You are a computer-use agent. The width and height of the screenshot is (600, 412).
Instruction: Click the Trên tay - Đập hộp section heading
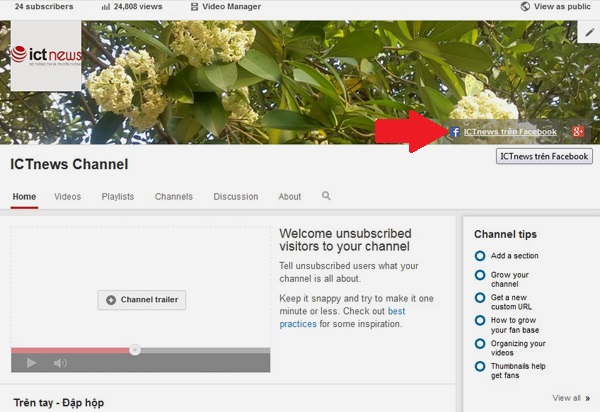tap(59, 403)
